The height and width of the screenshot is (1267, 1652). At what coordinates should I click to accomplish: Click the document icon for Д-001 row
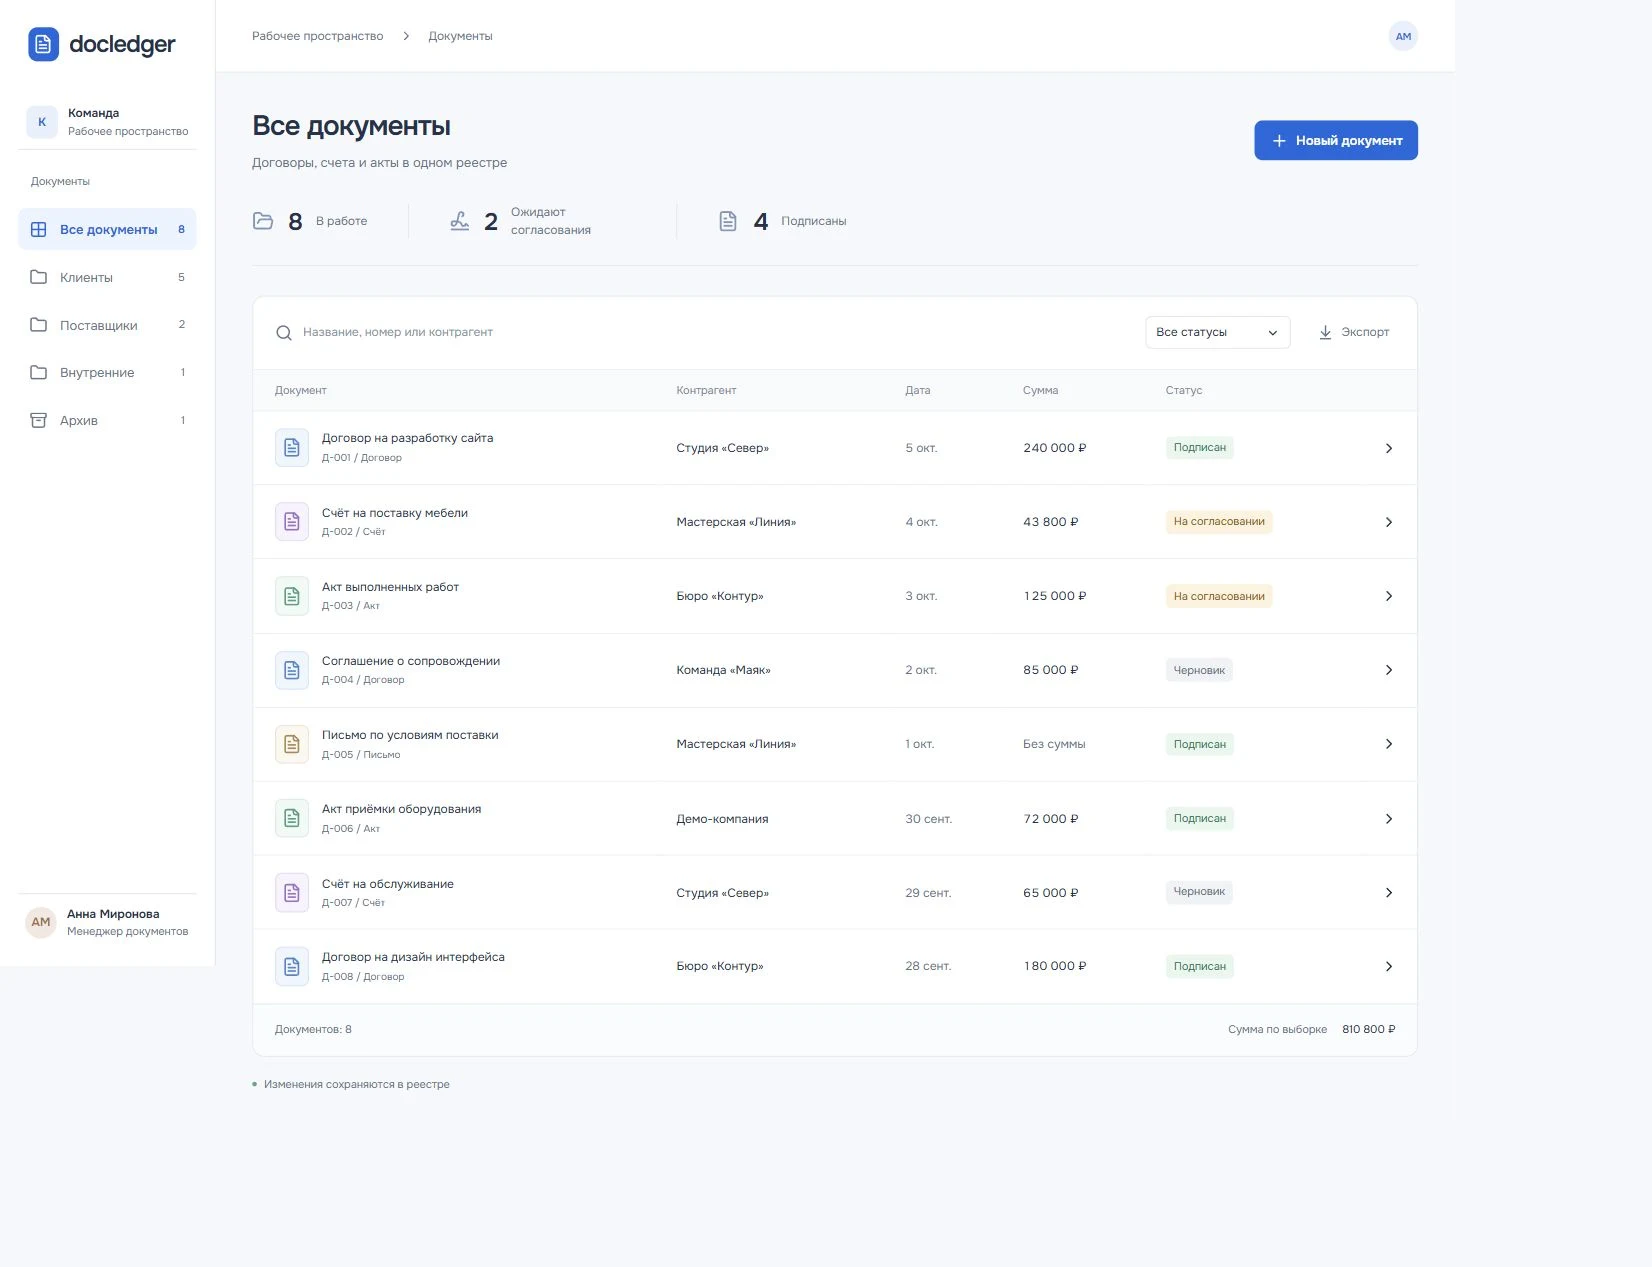(x=292, y=448)
